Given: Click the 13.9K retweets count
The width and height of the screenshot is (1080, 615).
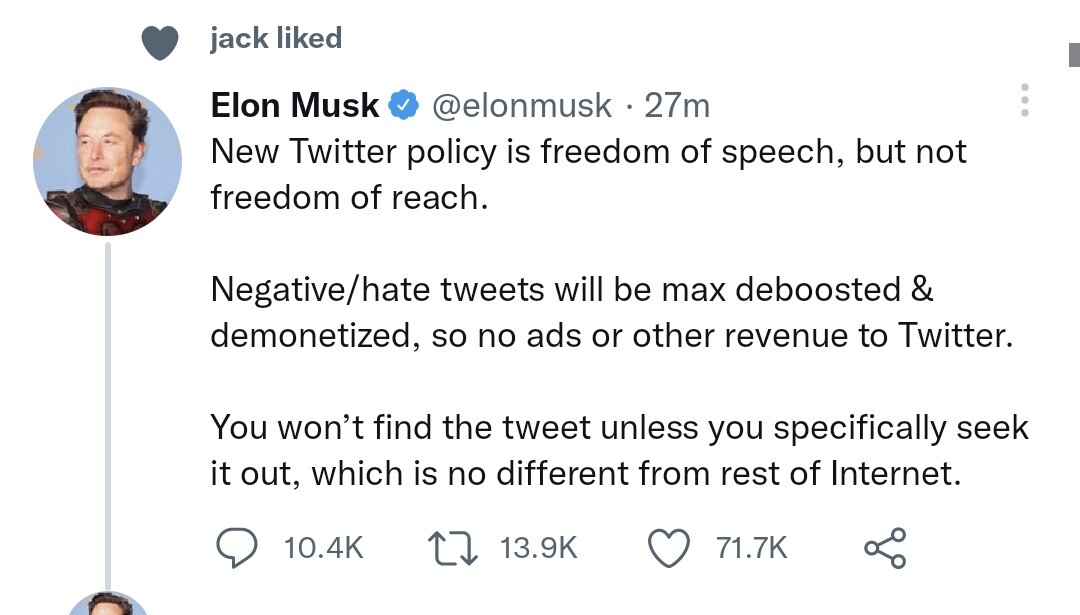Looking at the screenshot, I should (538, 548).
